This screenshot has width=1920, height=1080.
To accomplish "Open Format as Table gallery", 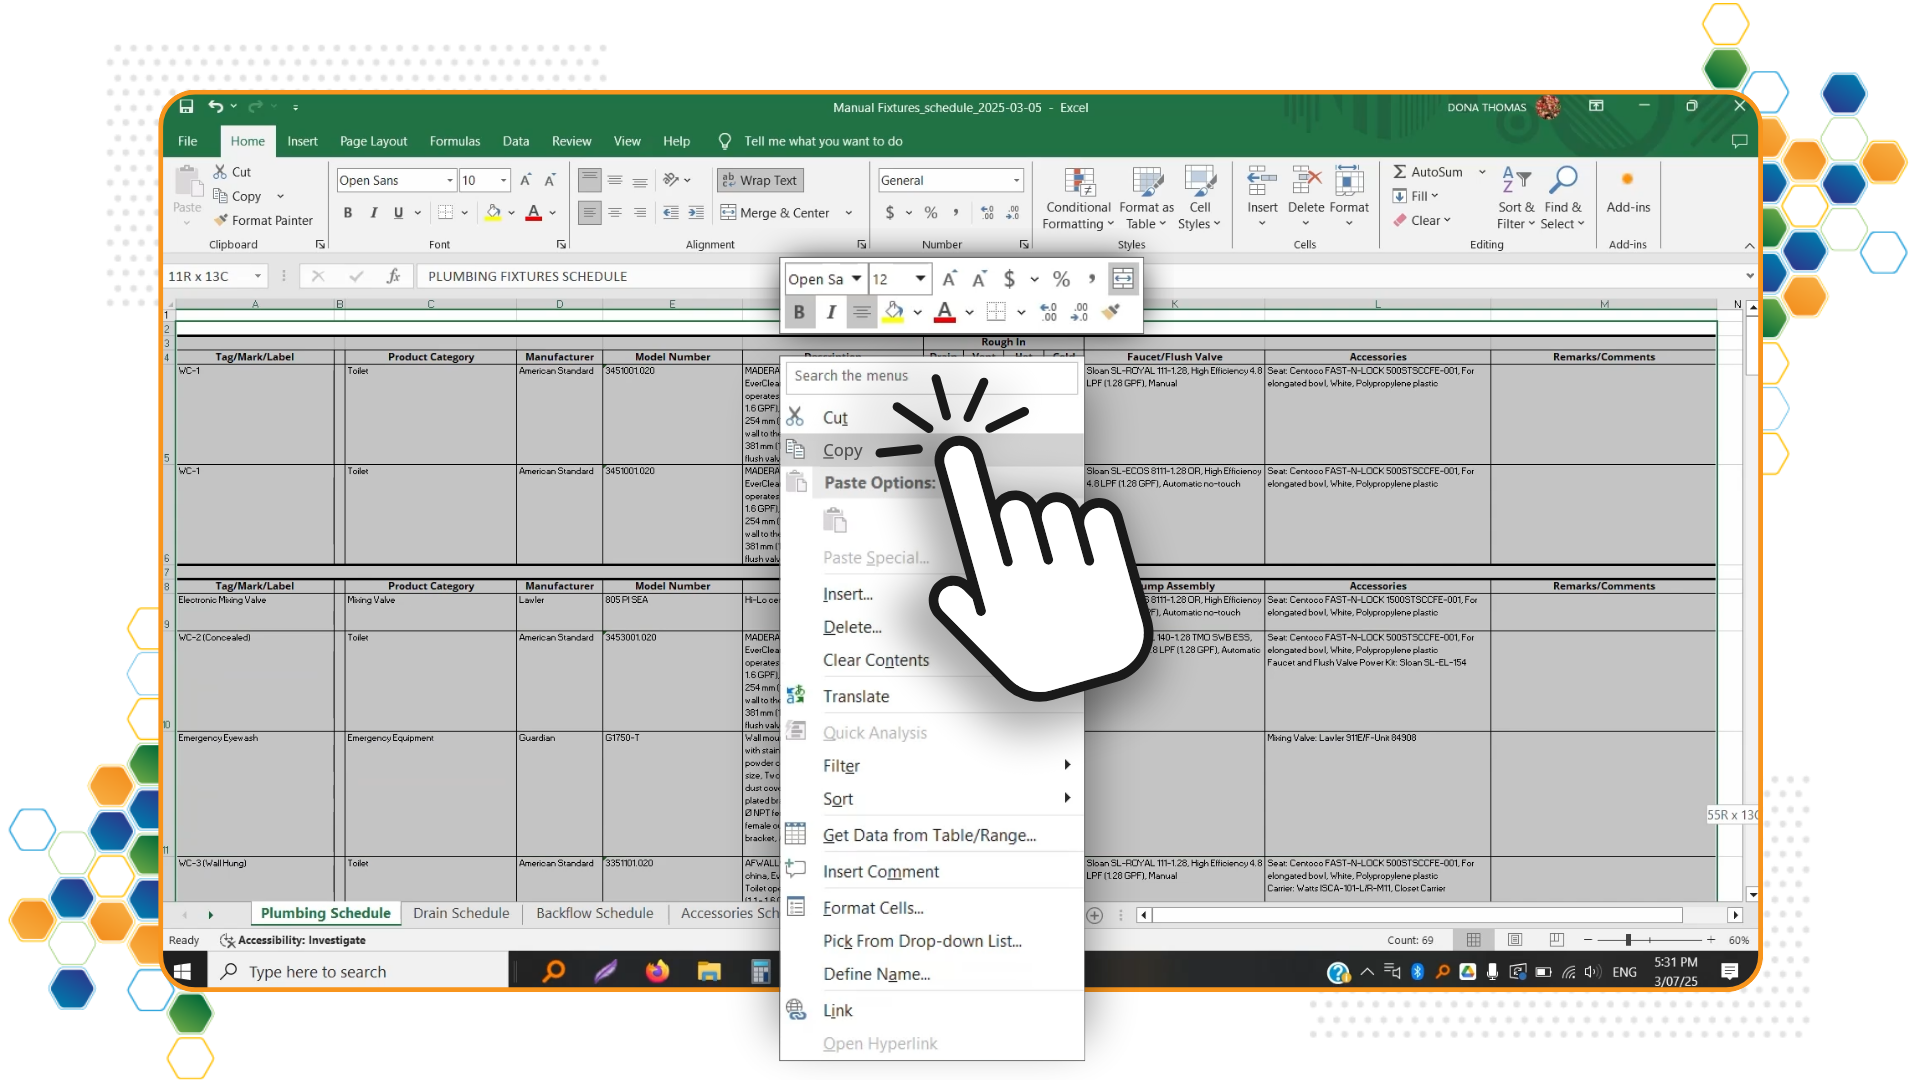I will (x=1146, y=198).
